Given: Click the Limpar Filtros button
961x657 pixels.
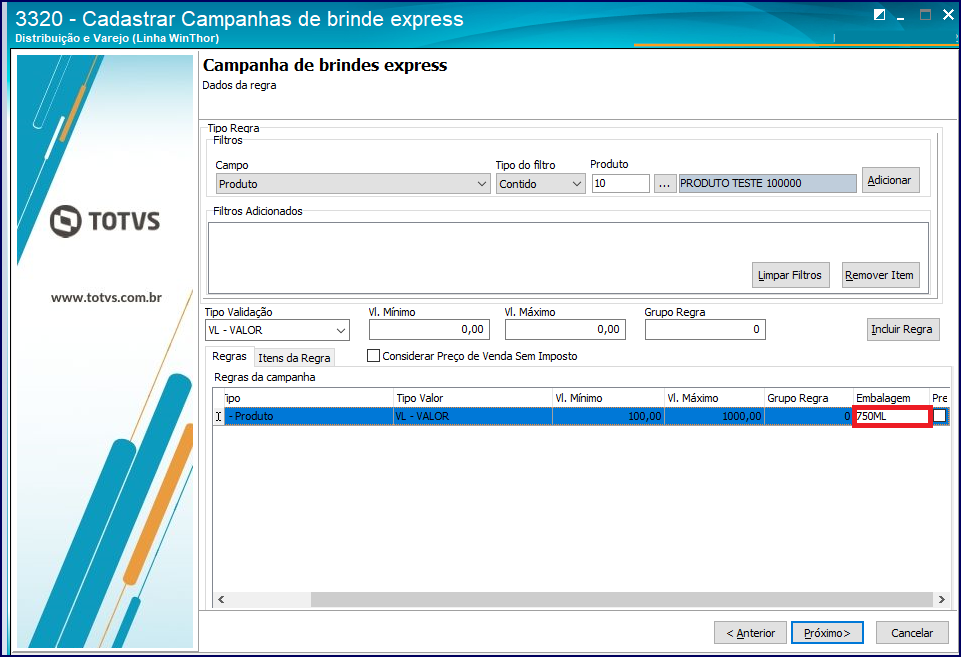Looking at the screenshot, I should 790,275.
